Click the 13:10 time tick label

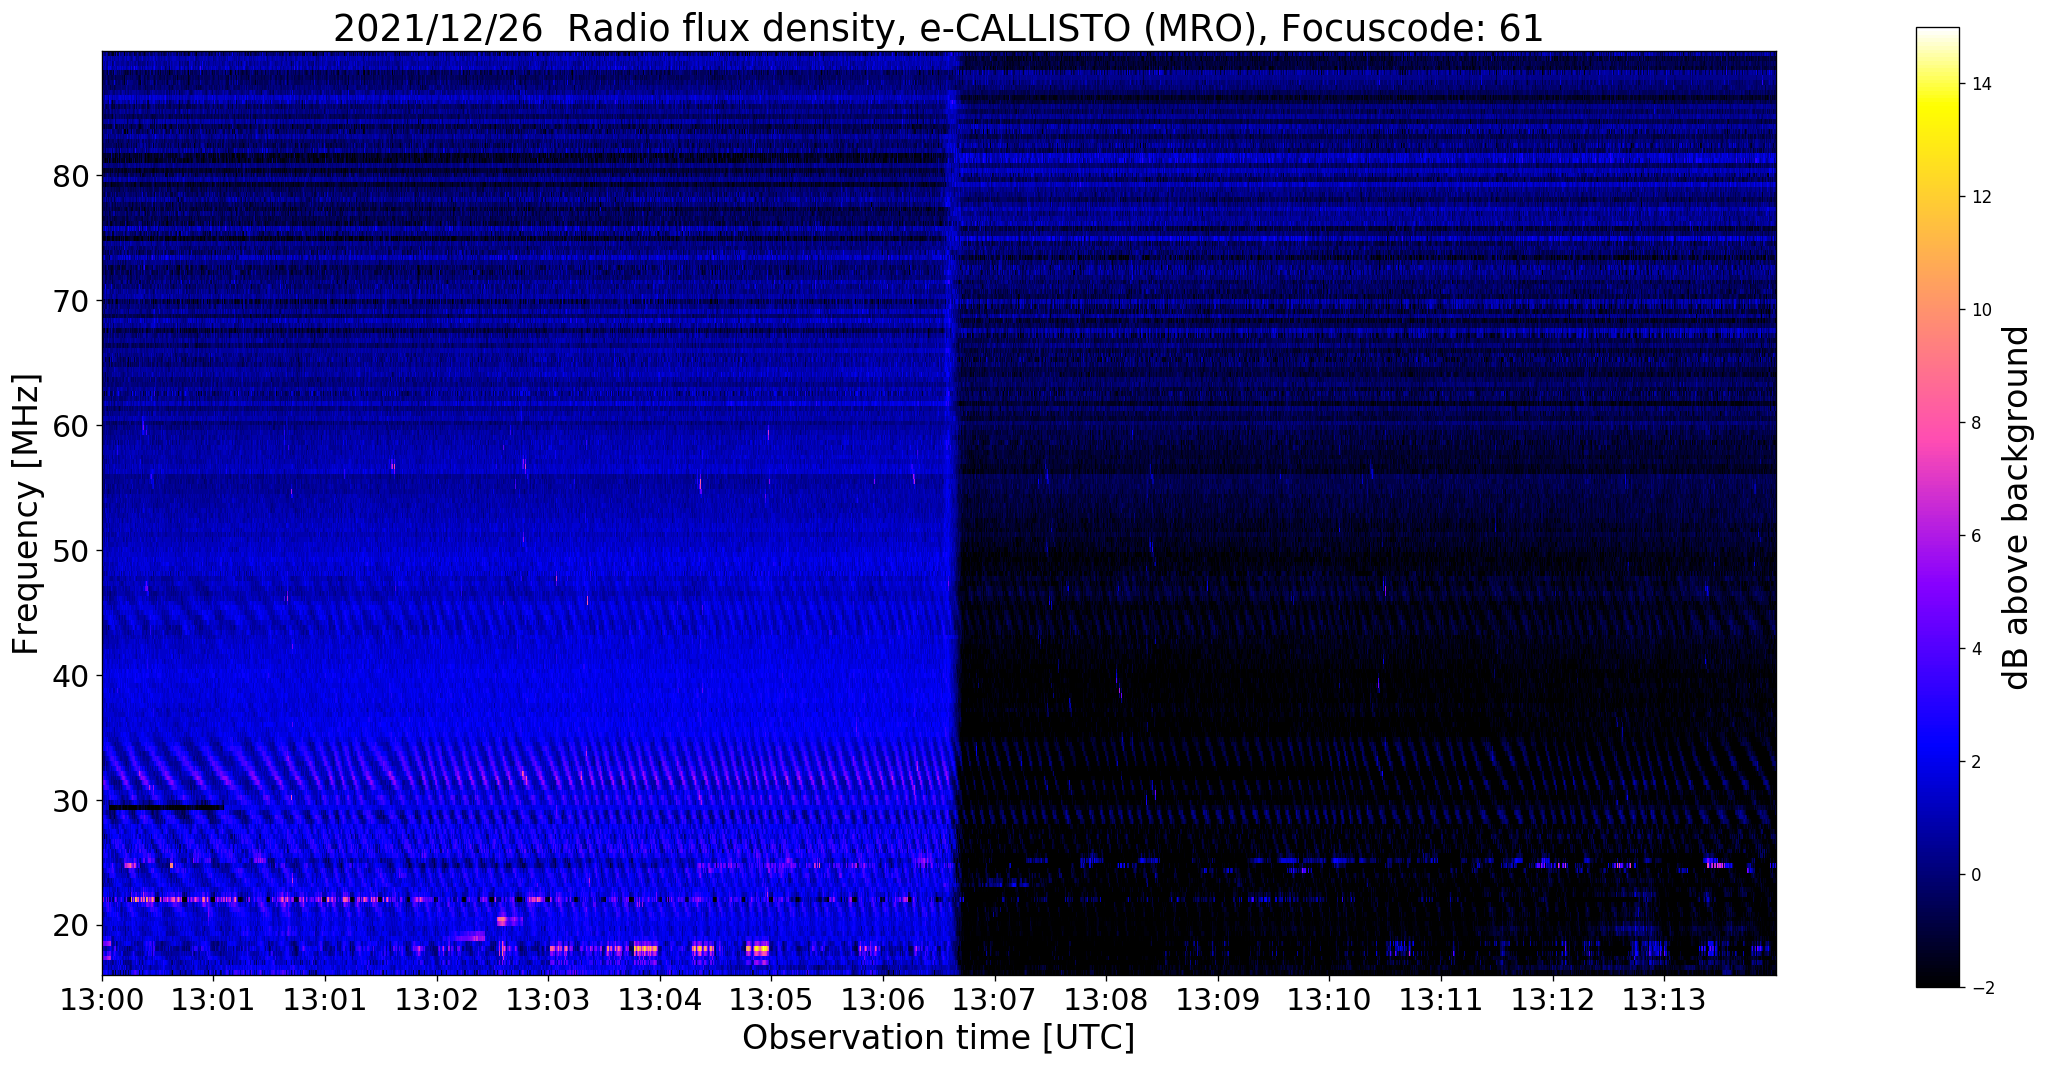click(x=1329, y=1000)
